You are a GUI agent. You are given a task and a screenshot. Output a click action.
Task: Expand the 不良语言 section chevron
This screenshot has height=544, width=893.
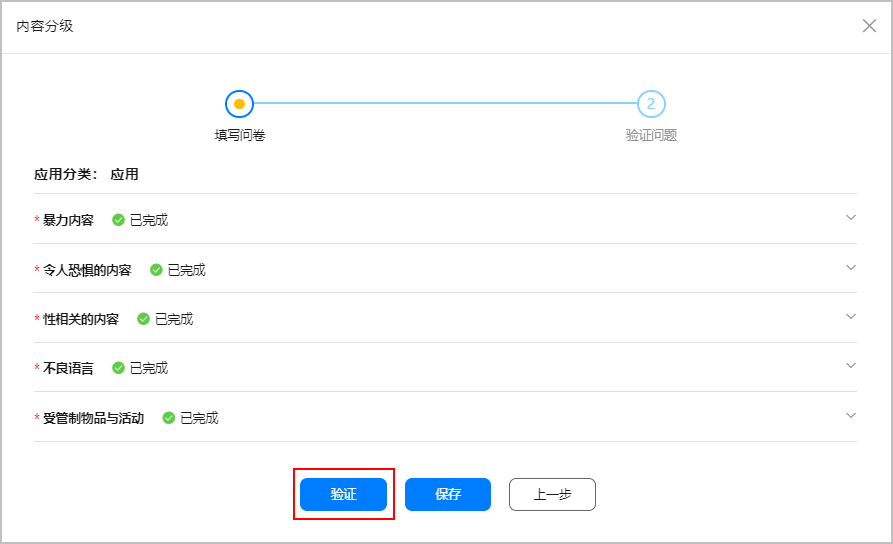click(851, 366)
